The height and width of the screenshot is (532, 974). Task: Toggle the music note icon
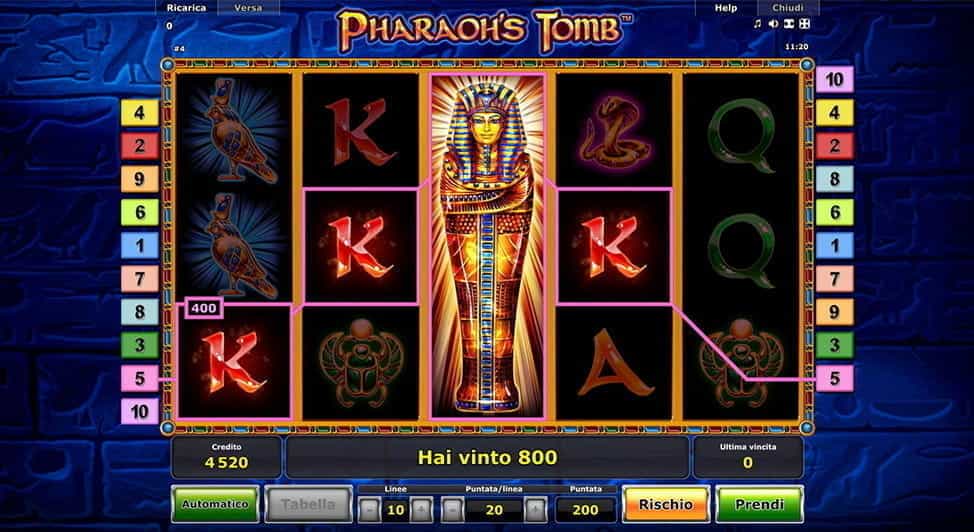pos(757,24)
